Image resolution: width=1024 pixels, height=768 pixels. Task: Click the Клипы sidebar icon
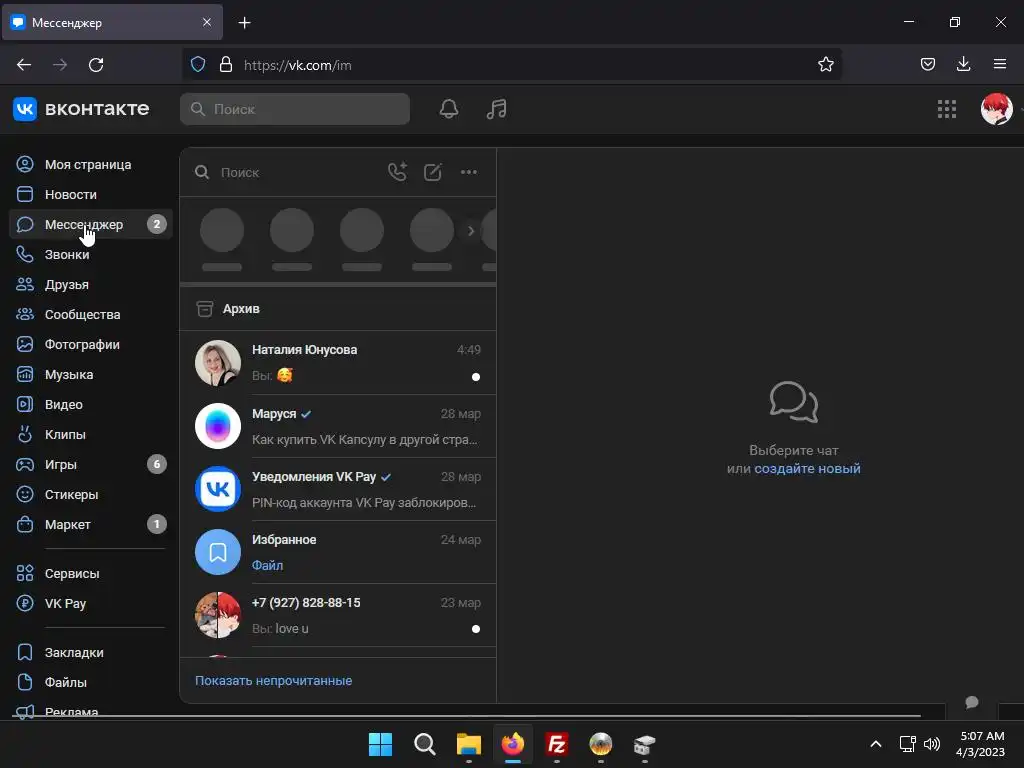pyautogui.click(x=25, y=434)
